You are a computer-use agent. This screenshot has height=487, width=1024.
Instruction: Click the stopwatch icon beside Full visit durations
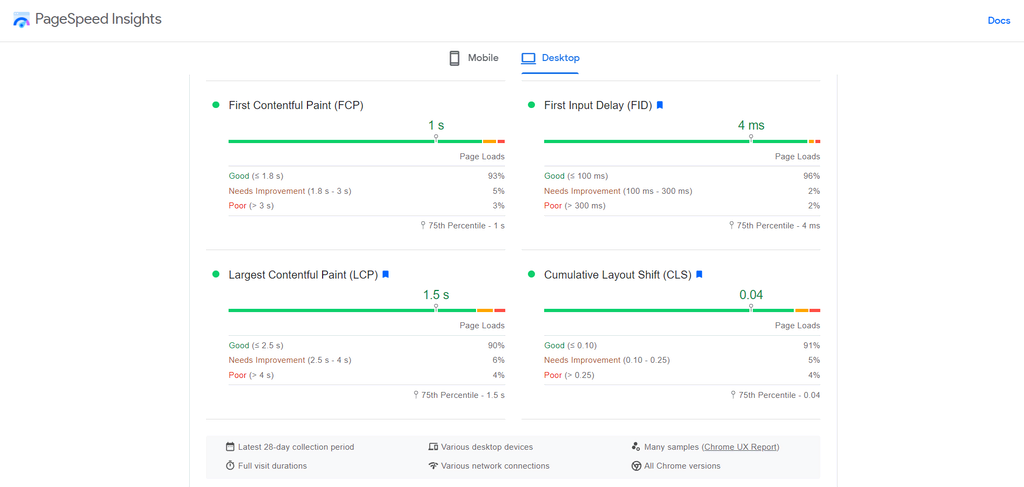(x=230, y=466)
